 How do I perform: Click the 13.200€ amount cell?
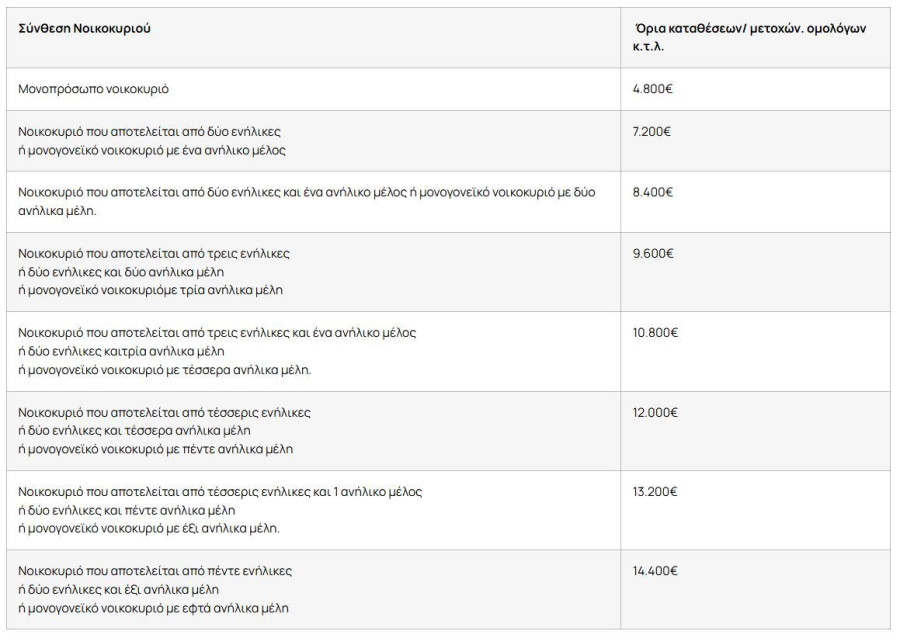[x=656, y=491]
